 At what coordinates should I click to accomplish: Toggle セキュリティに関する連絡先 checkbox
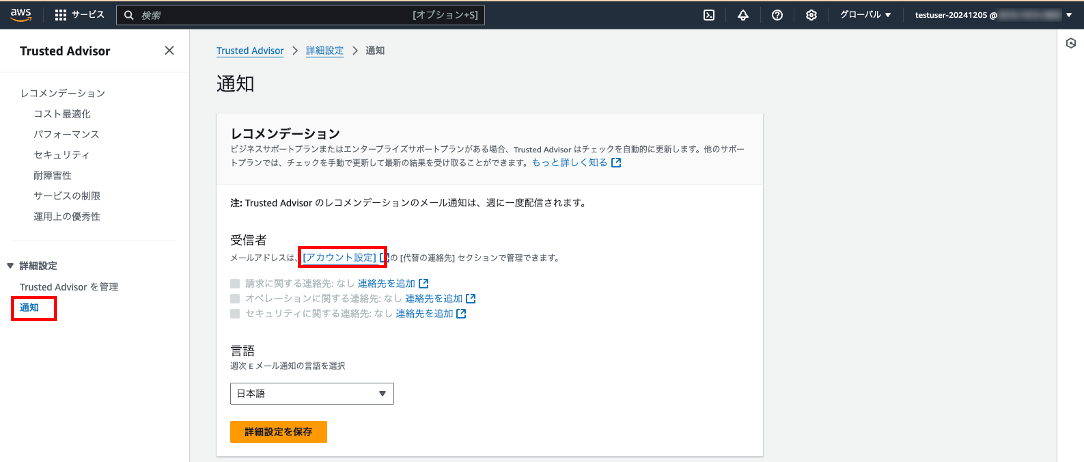235,313
